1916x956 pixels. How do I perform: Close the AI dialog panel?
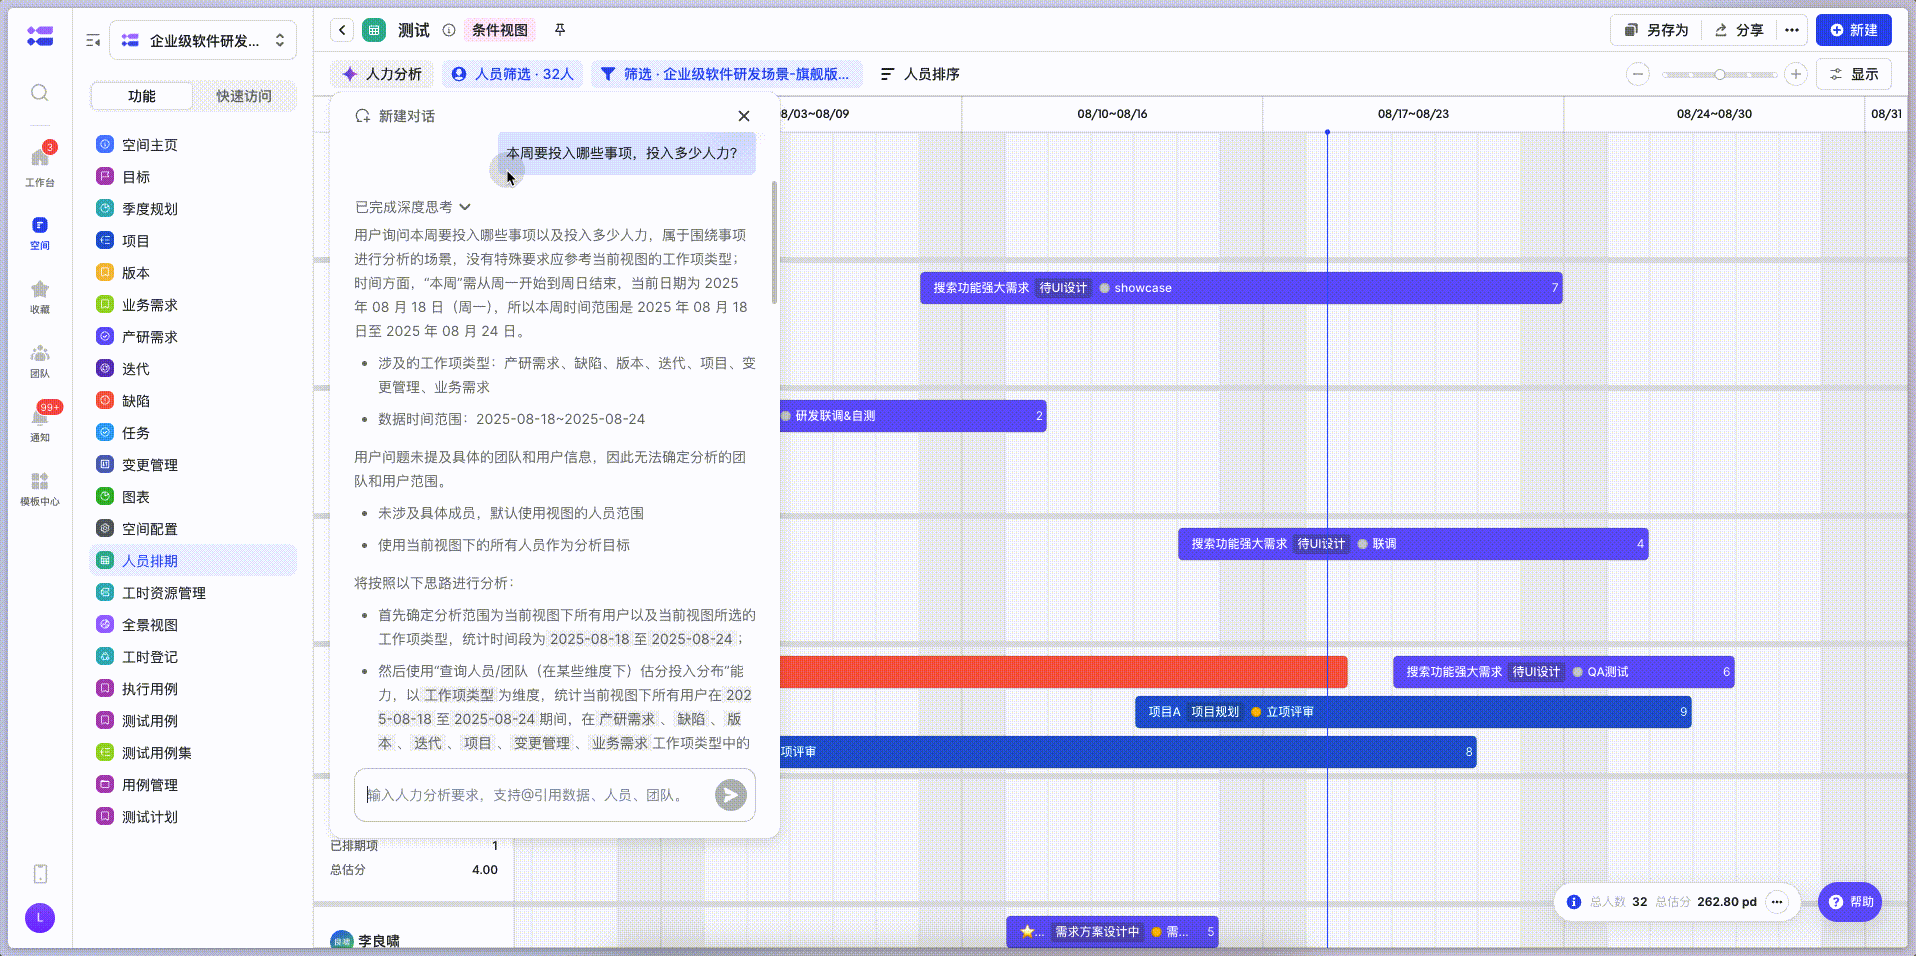pos(744,116)
